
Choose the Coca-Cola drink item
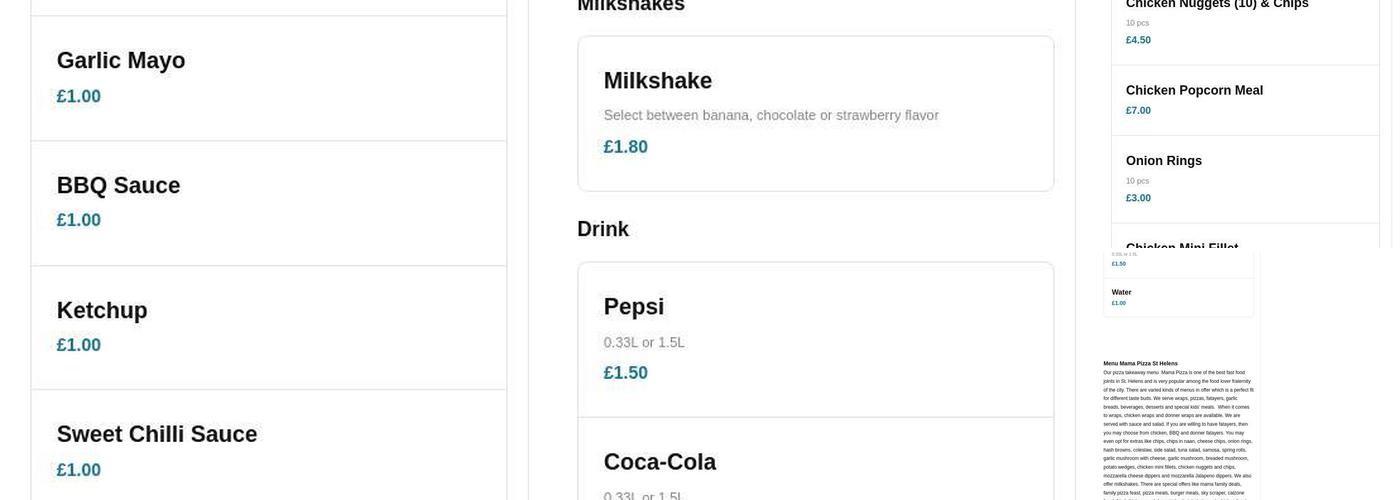point(659,462)
